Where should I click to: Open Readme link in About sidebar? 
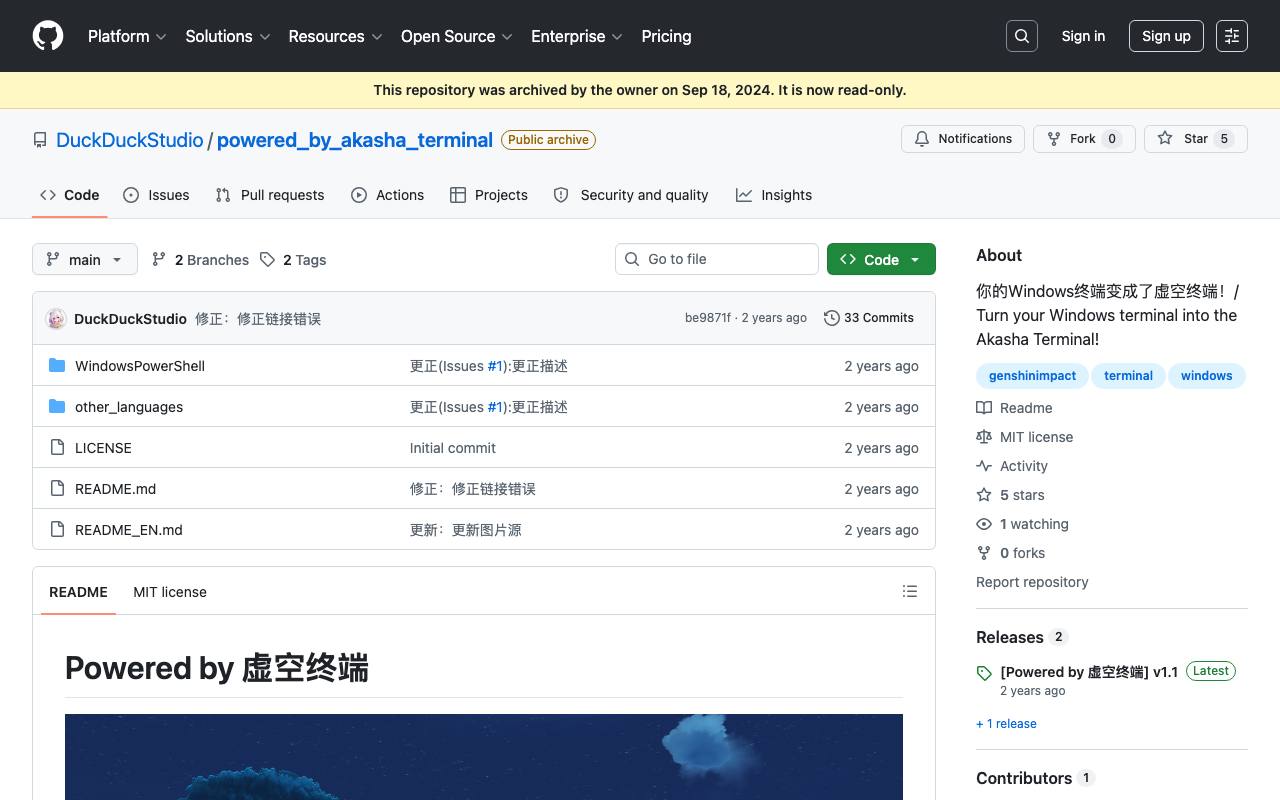[x=1015, y=408]
